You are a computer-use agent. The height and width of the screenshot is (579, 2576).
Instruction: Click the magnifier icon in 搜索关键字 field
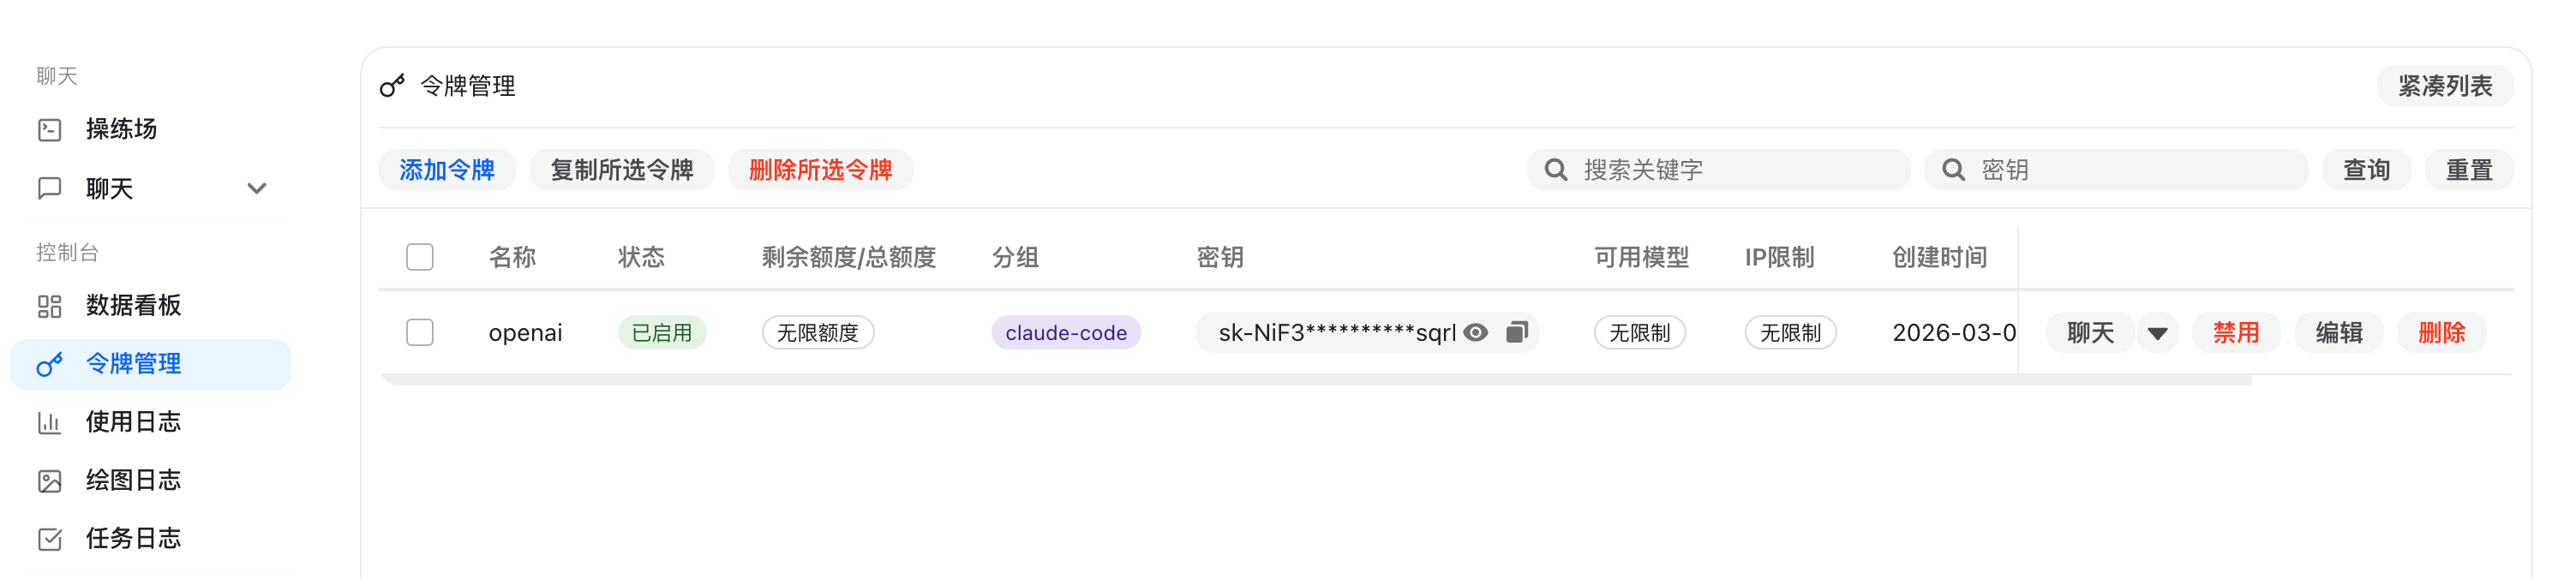pos(1555,170)
